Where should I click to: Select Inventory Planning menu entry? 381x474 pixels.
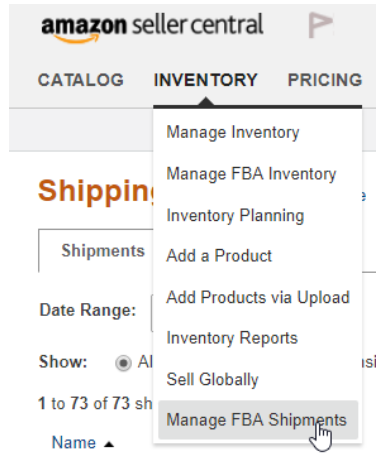[235, 215]
